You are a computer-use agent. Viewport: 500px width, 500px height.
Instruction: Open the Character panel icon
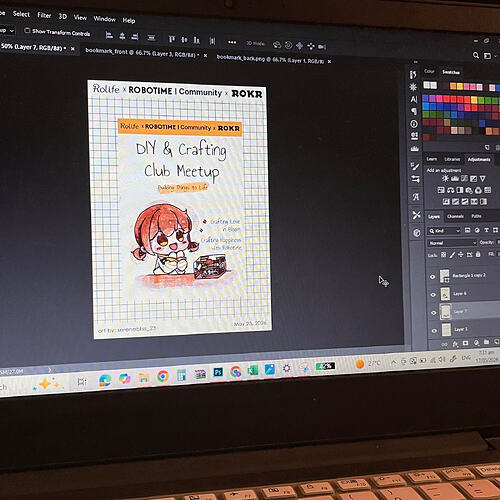pos(414,99)
